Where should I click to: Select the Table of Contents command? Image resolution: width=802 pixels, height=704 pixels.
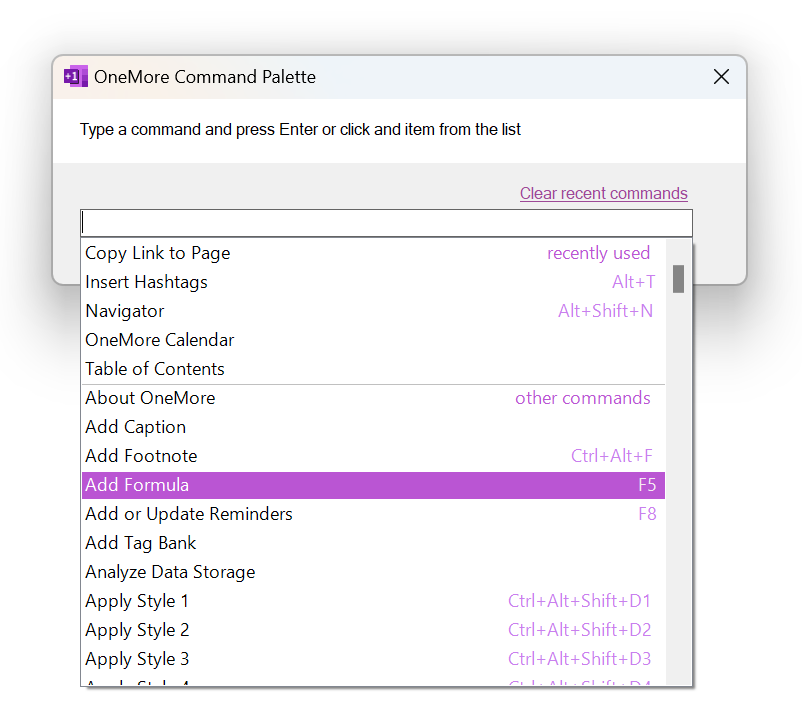(154, 369)
